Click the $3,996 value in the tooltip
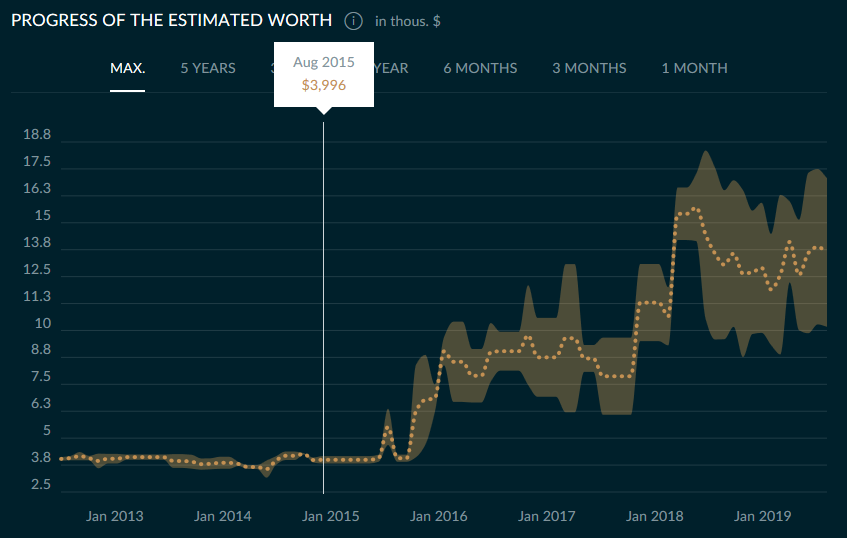Viewport: 847px width, 538px height. click(323, 85)
